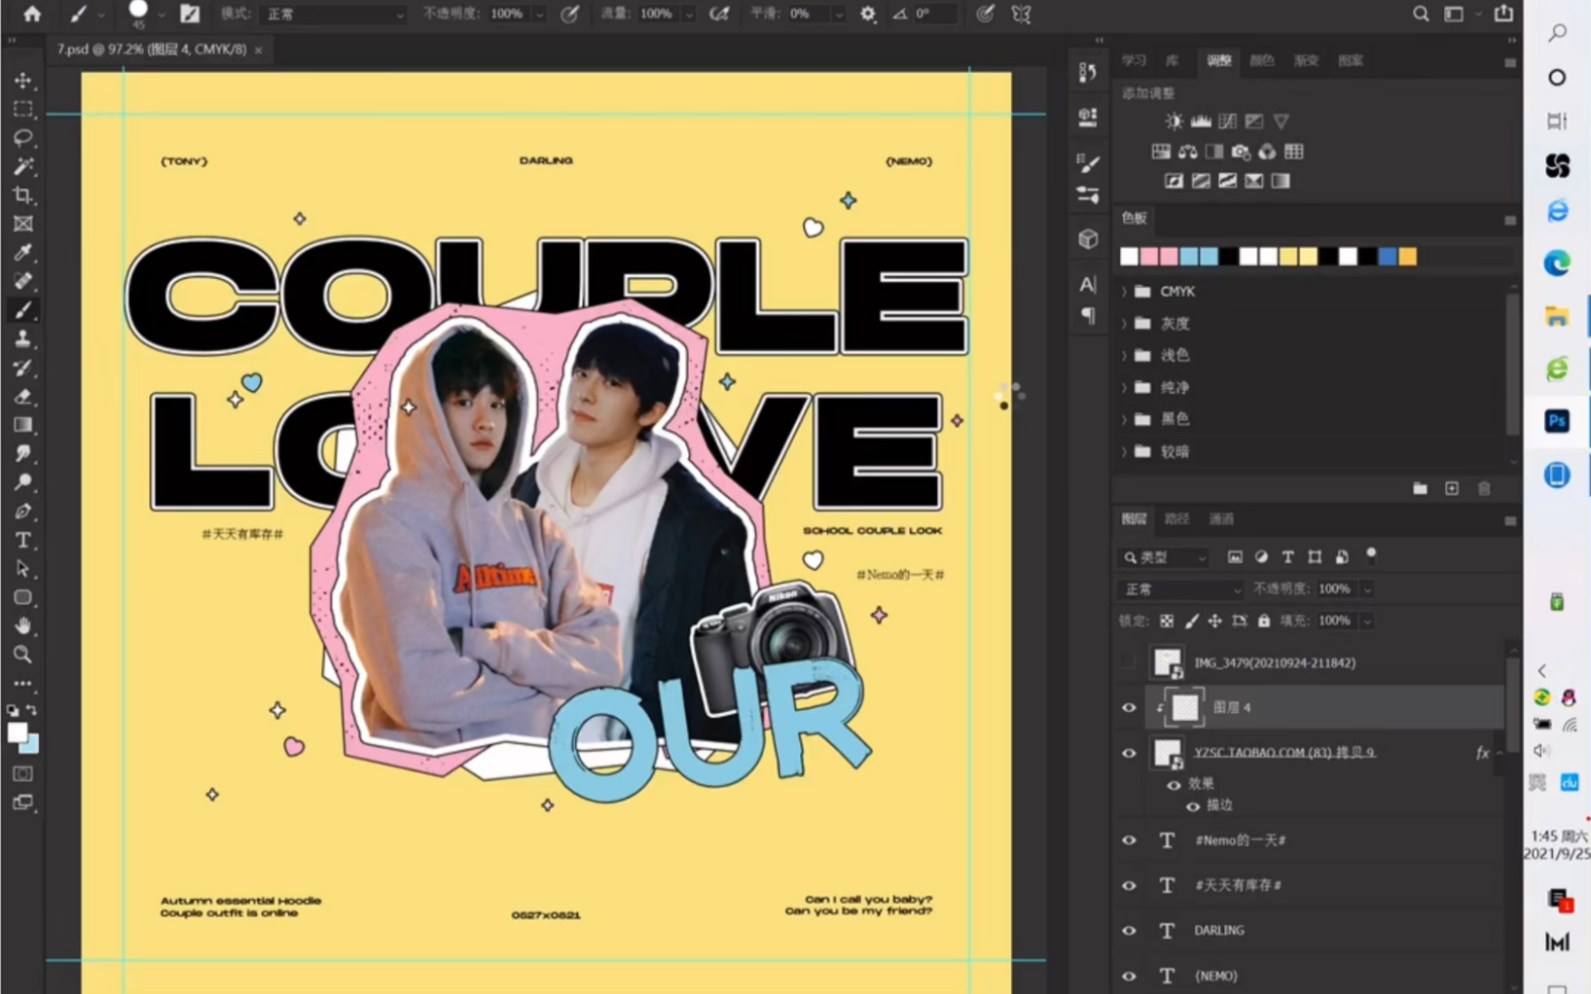The width and height of the screenshot is (1591, 994).
Task: Click the search icon in options bar
Action: 1421,14
